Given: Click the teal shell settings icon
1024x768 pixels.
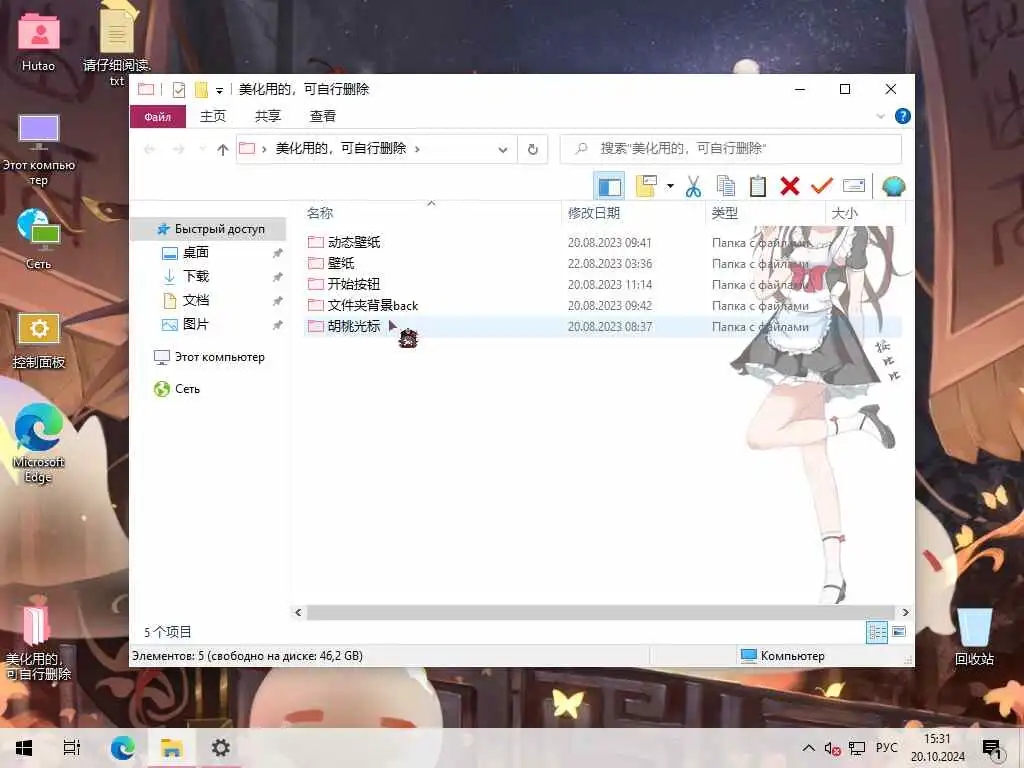Looking at the screenshot, I should point(893,187).
